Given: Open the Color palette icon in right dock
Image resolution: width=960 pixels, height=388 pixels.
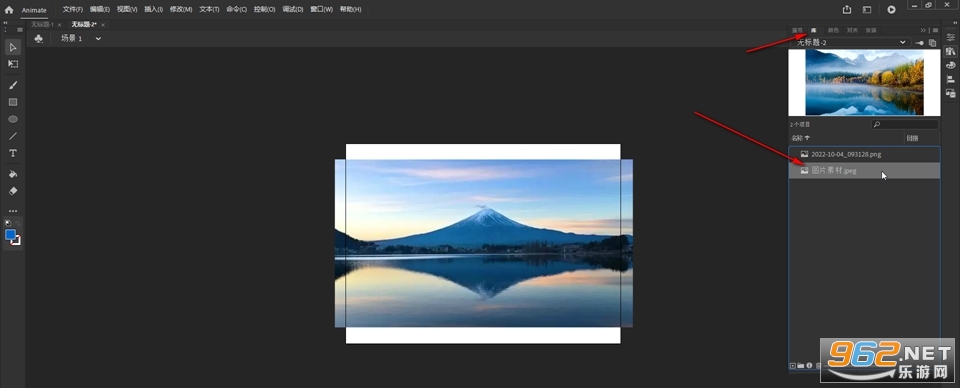Looking at the screenshot, I should [950, 65].
